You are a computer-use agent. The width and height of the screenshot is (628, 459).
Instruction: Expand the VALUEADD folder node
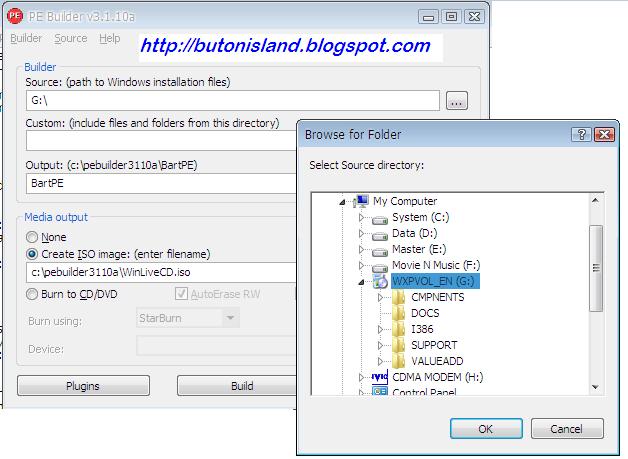click(380, 361)
